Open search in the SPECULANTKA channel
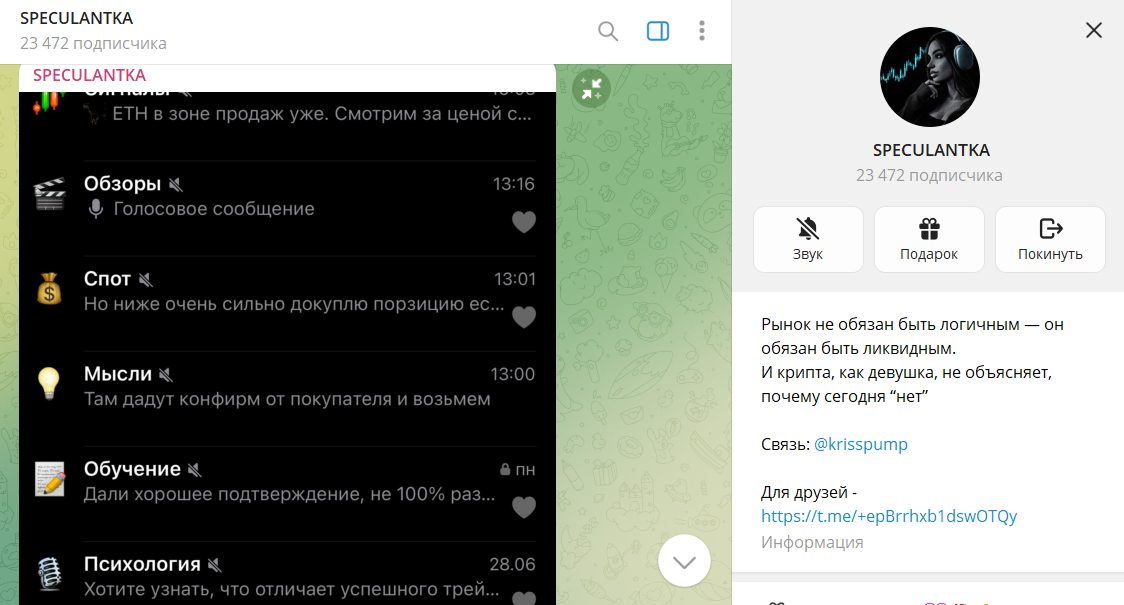Viewport: 1124px width, 605px height. click(x=608, y=31)
